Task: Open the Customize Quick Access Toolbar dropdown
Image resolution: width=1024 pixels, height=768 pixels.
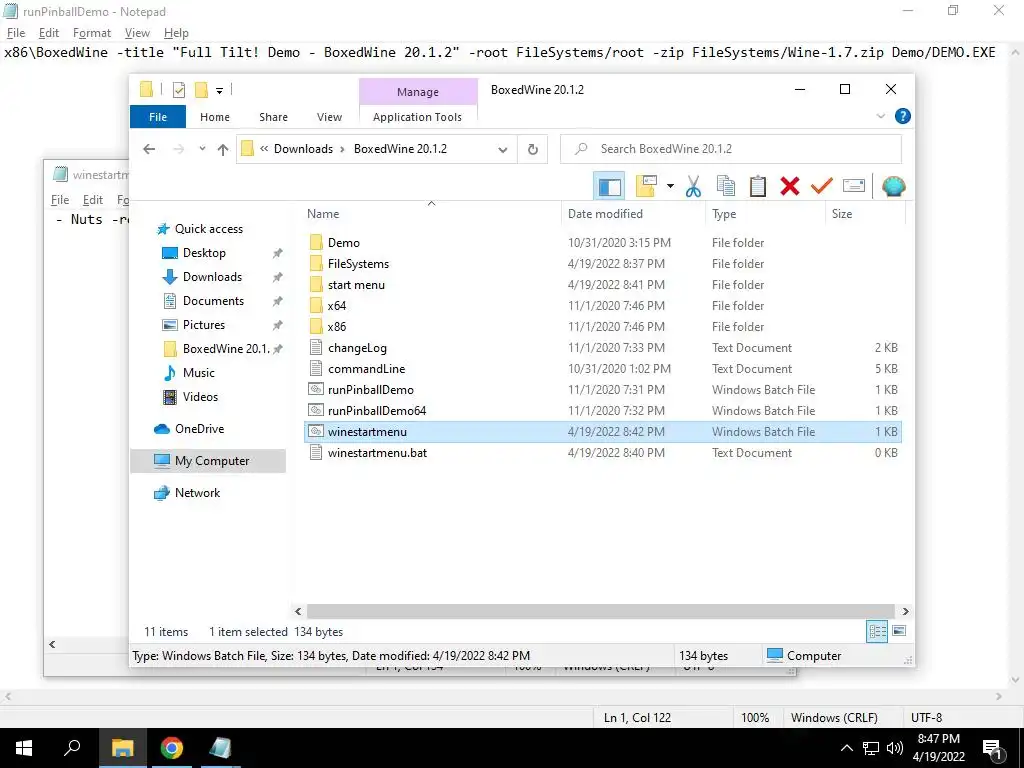Action: (219, 91)
